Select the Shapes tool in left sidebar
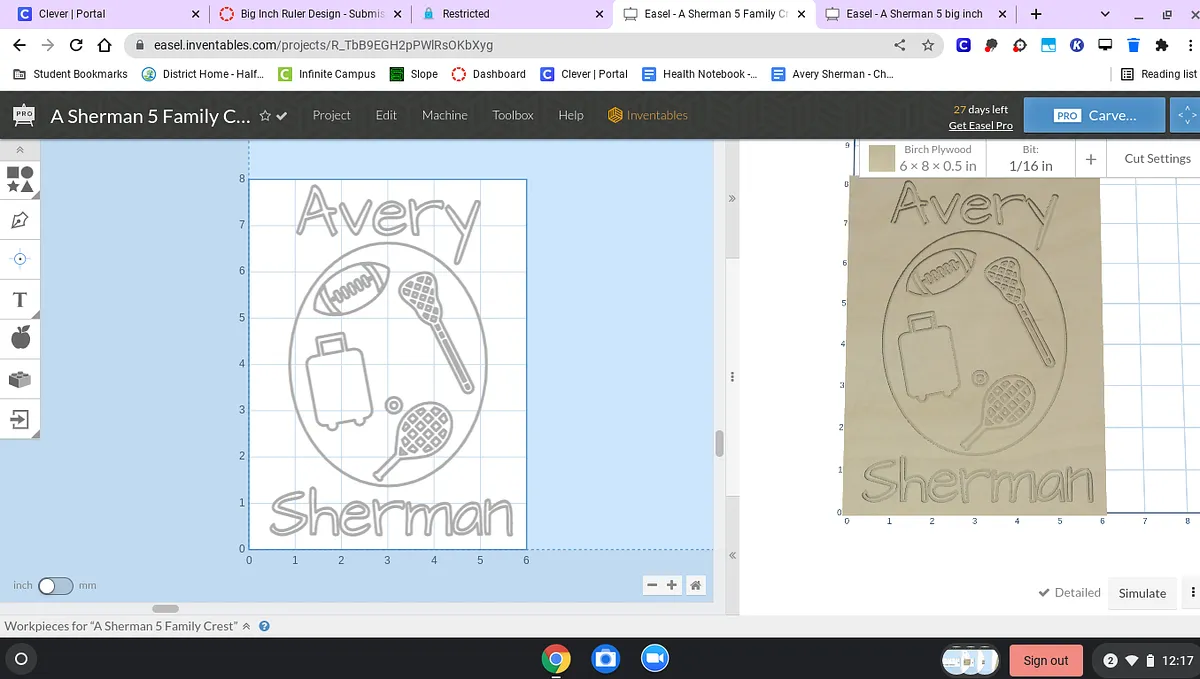The height and width of the screenshot is (679, 1200). tap(20, 178)
